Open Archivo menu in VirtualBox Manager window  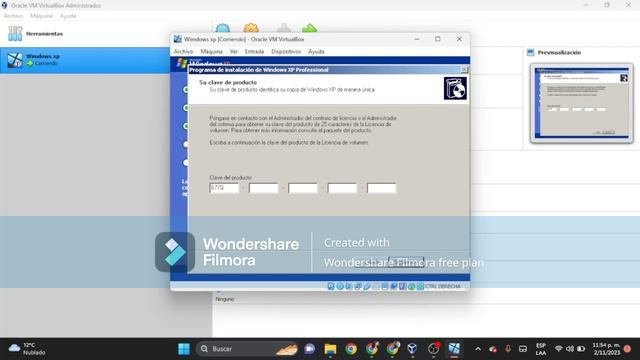click(13, 16)
